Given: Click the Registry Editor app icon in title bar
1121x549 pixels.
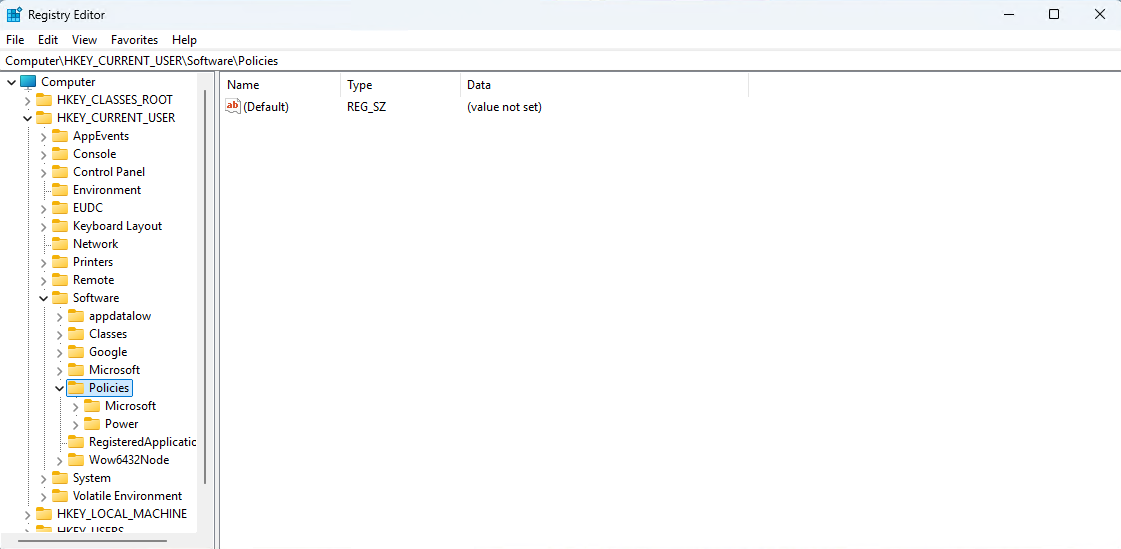Looking at the screenshot, I should [14, 15].
